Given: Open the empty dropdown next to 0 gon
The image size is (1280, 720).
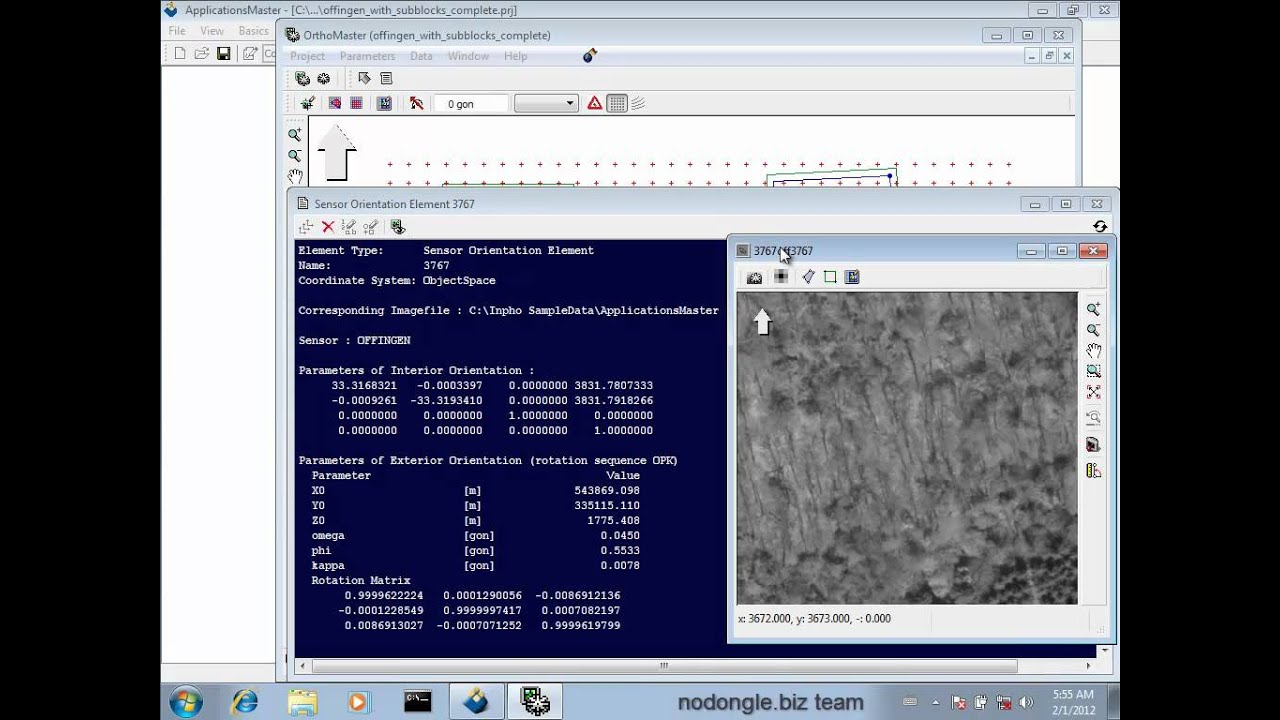Looking at the screenshot, I should click(x=546, y=103).
